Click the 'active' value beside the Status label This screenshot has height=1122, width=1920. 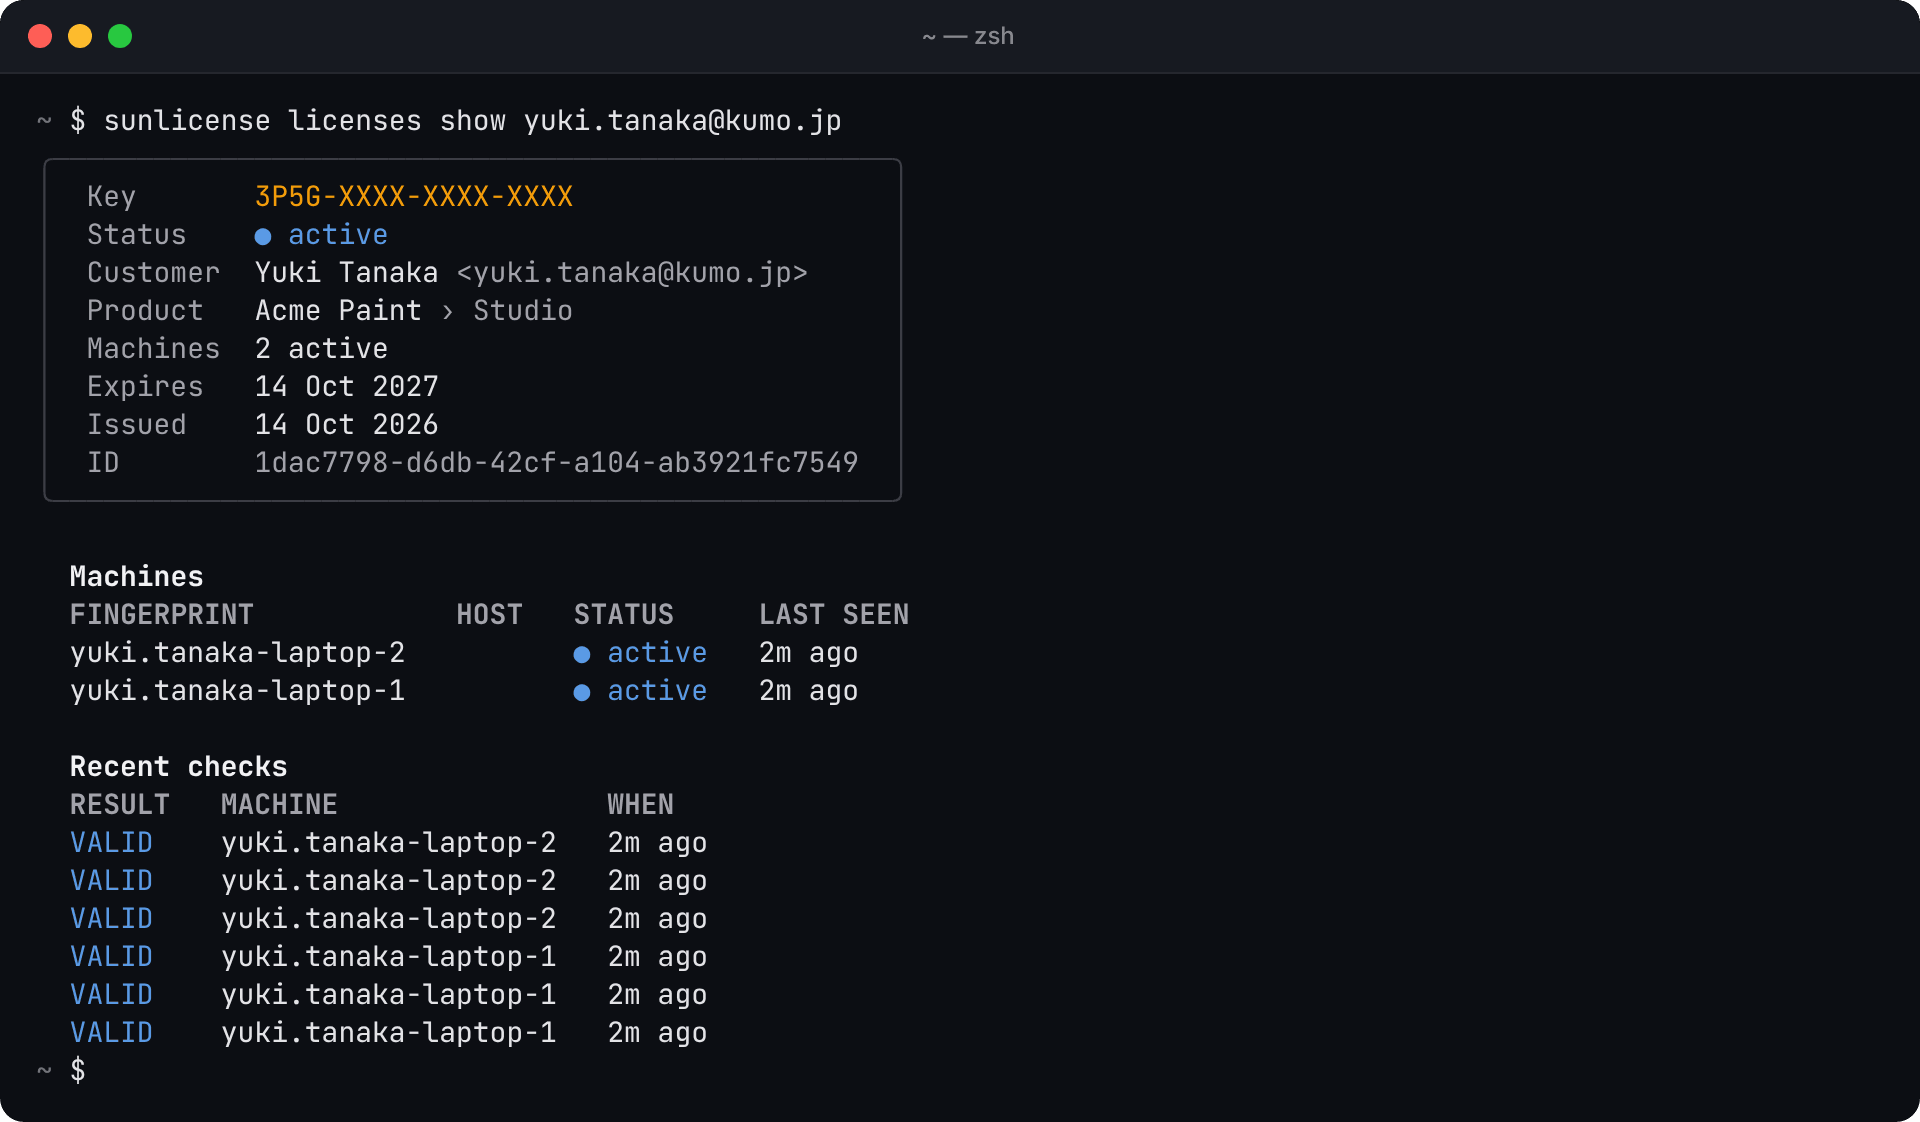(x=338, y=235)
